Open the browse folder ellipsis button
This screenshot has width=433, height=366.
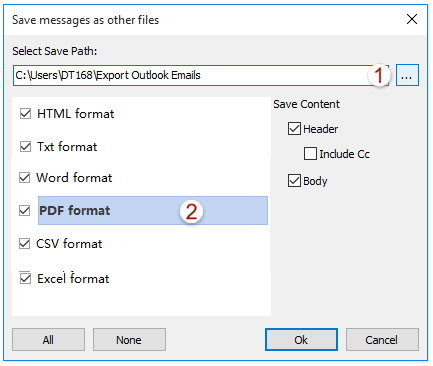[407, 75]
